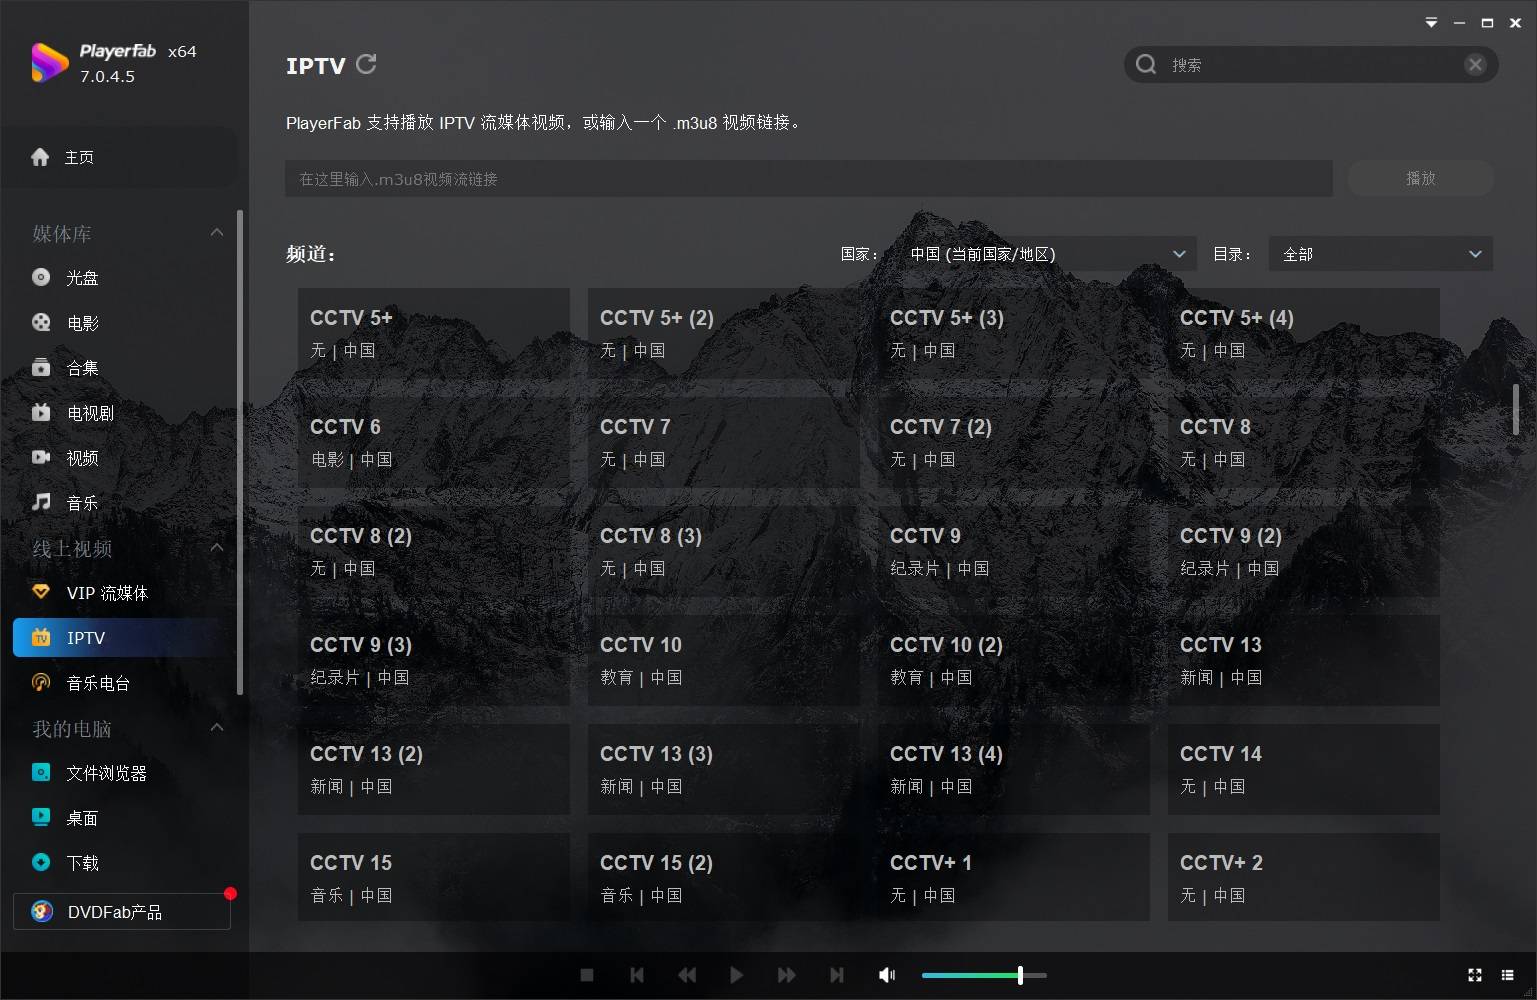This screenshot has width=1537, height=1000.
Task: Open channel CCTV 9
Action: click(1014, 551)
